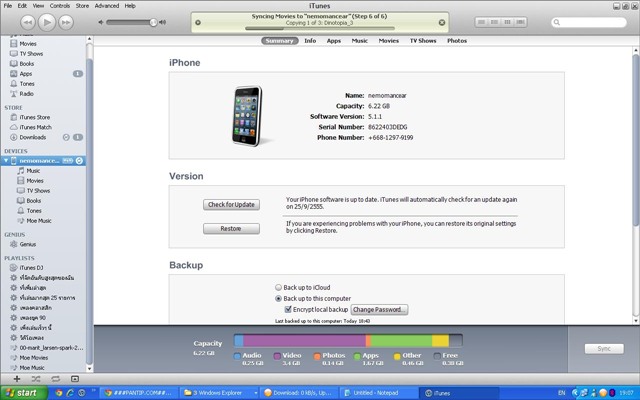Switch to album list view mode

[494, 22]
